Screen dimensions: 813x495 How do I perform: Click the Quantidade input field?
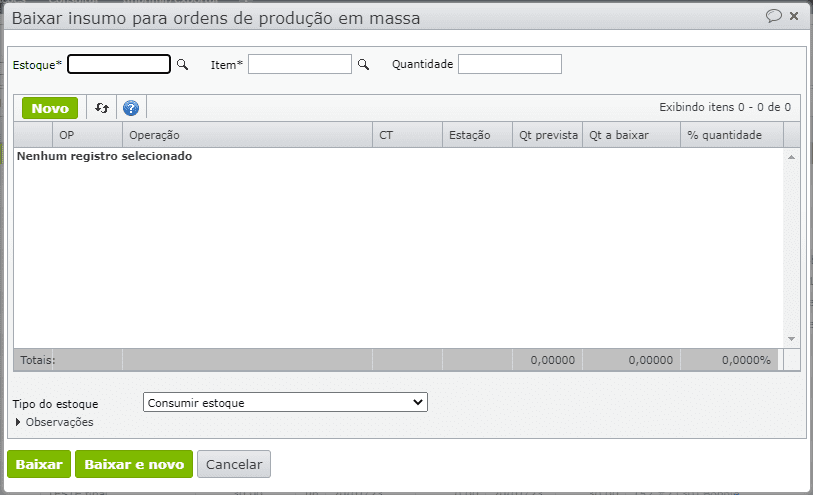[x=510, y=64]
